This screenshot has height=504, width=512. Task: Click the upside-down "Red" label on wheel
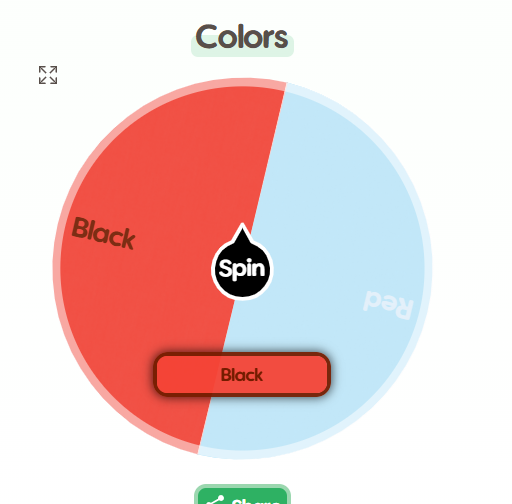pyautogui.click(x=388, y=305)
